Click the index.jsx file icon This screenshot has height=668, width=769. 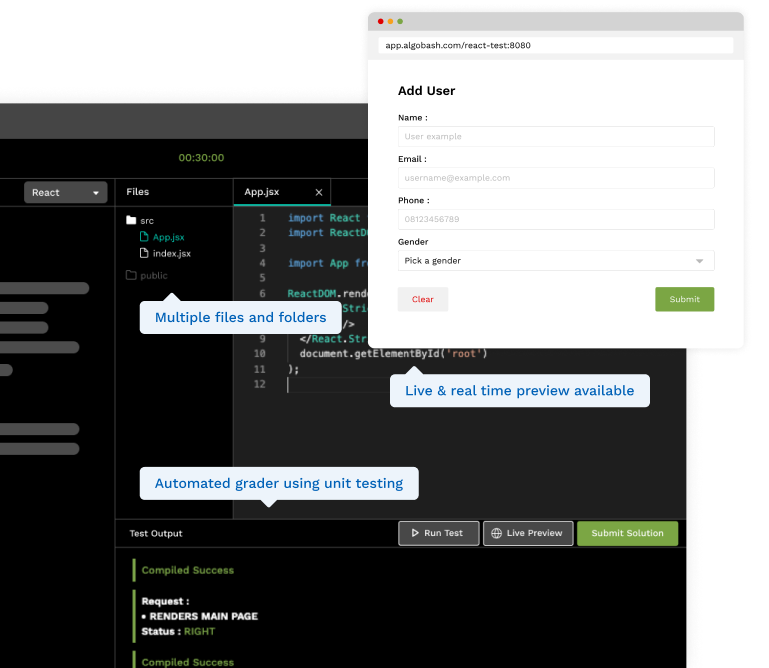click(x=144, y=254)
